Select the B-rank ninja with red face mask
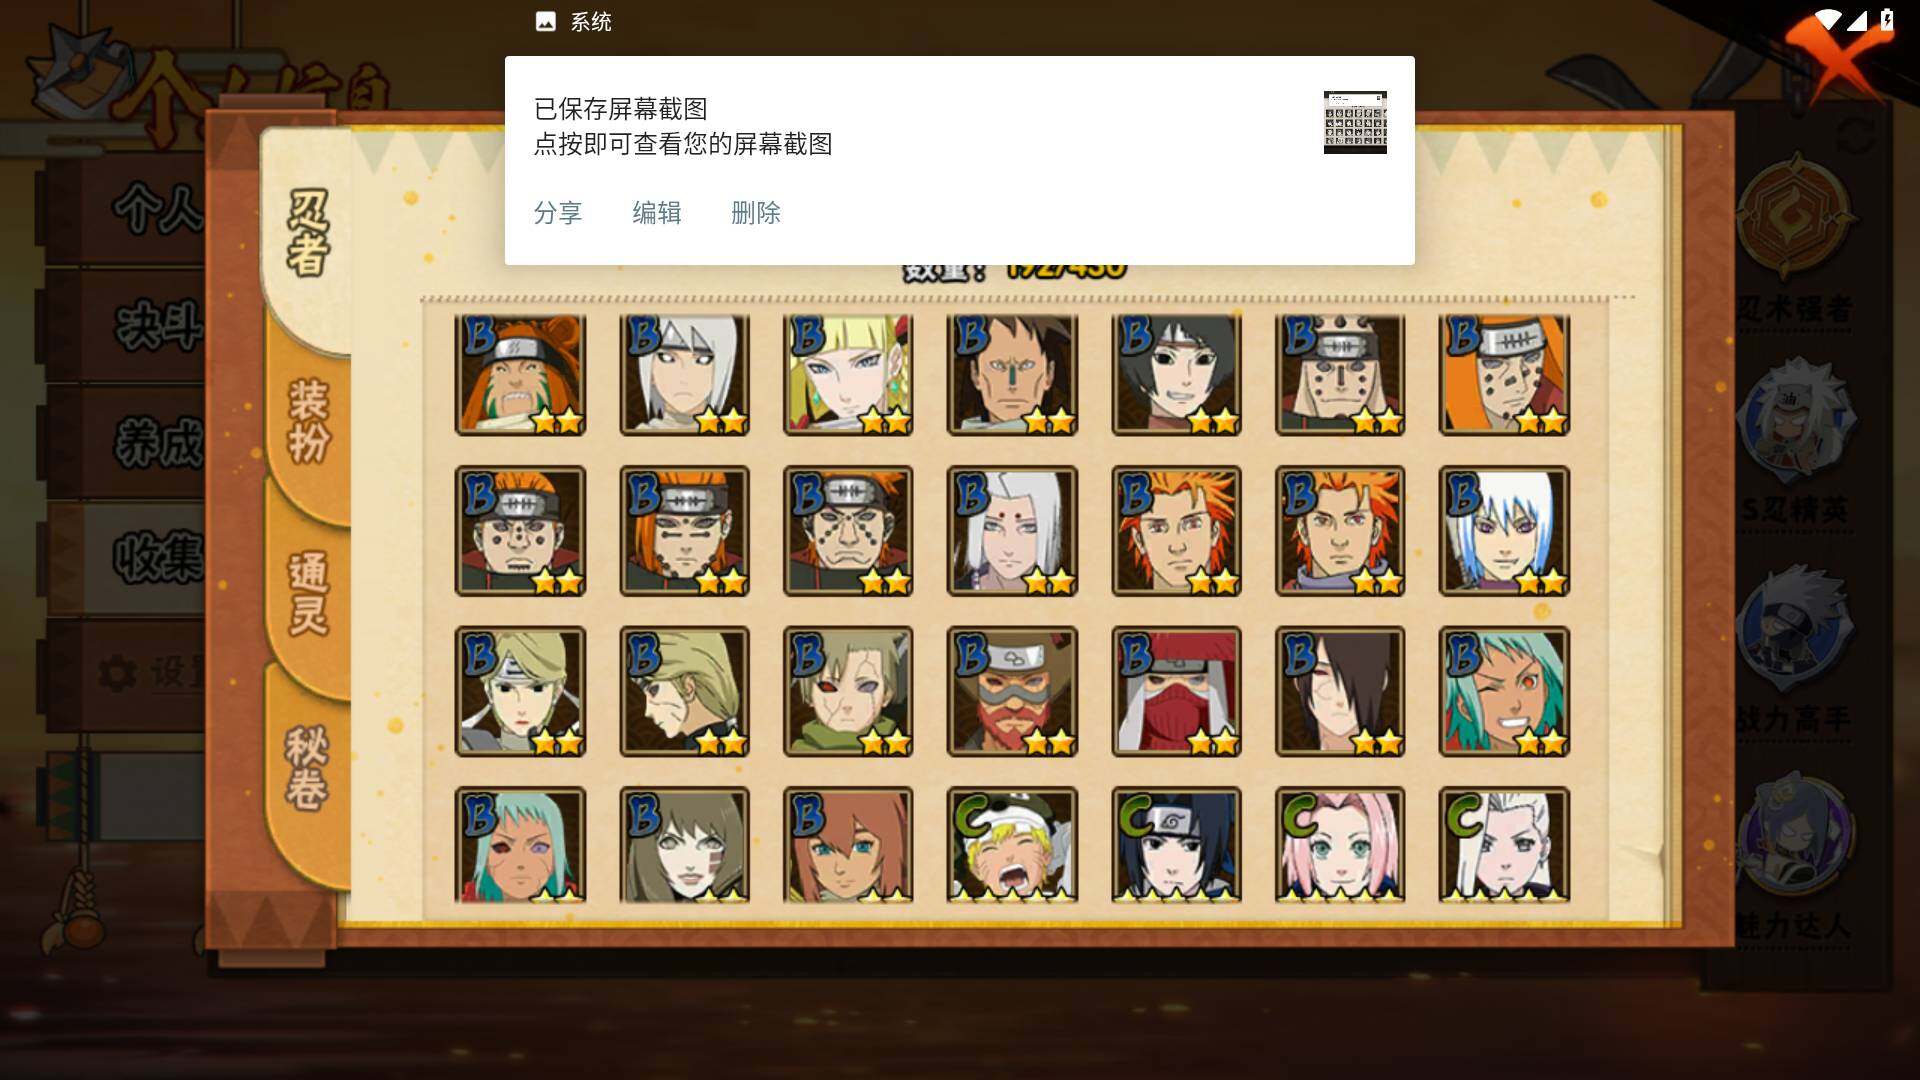Image resolution: width=1920 pixels, height=1080 pixels. click(1176, 691)
